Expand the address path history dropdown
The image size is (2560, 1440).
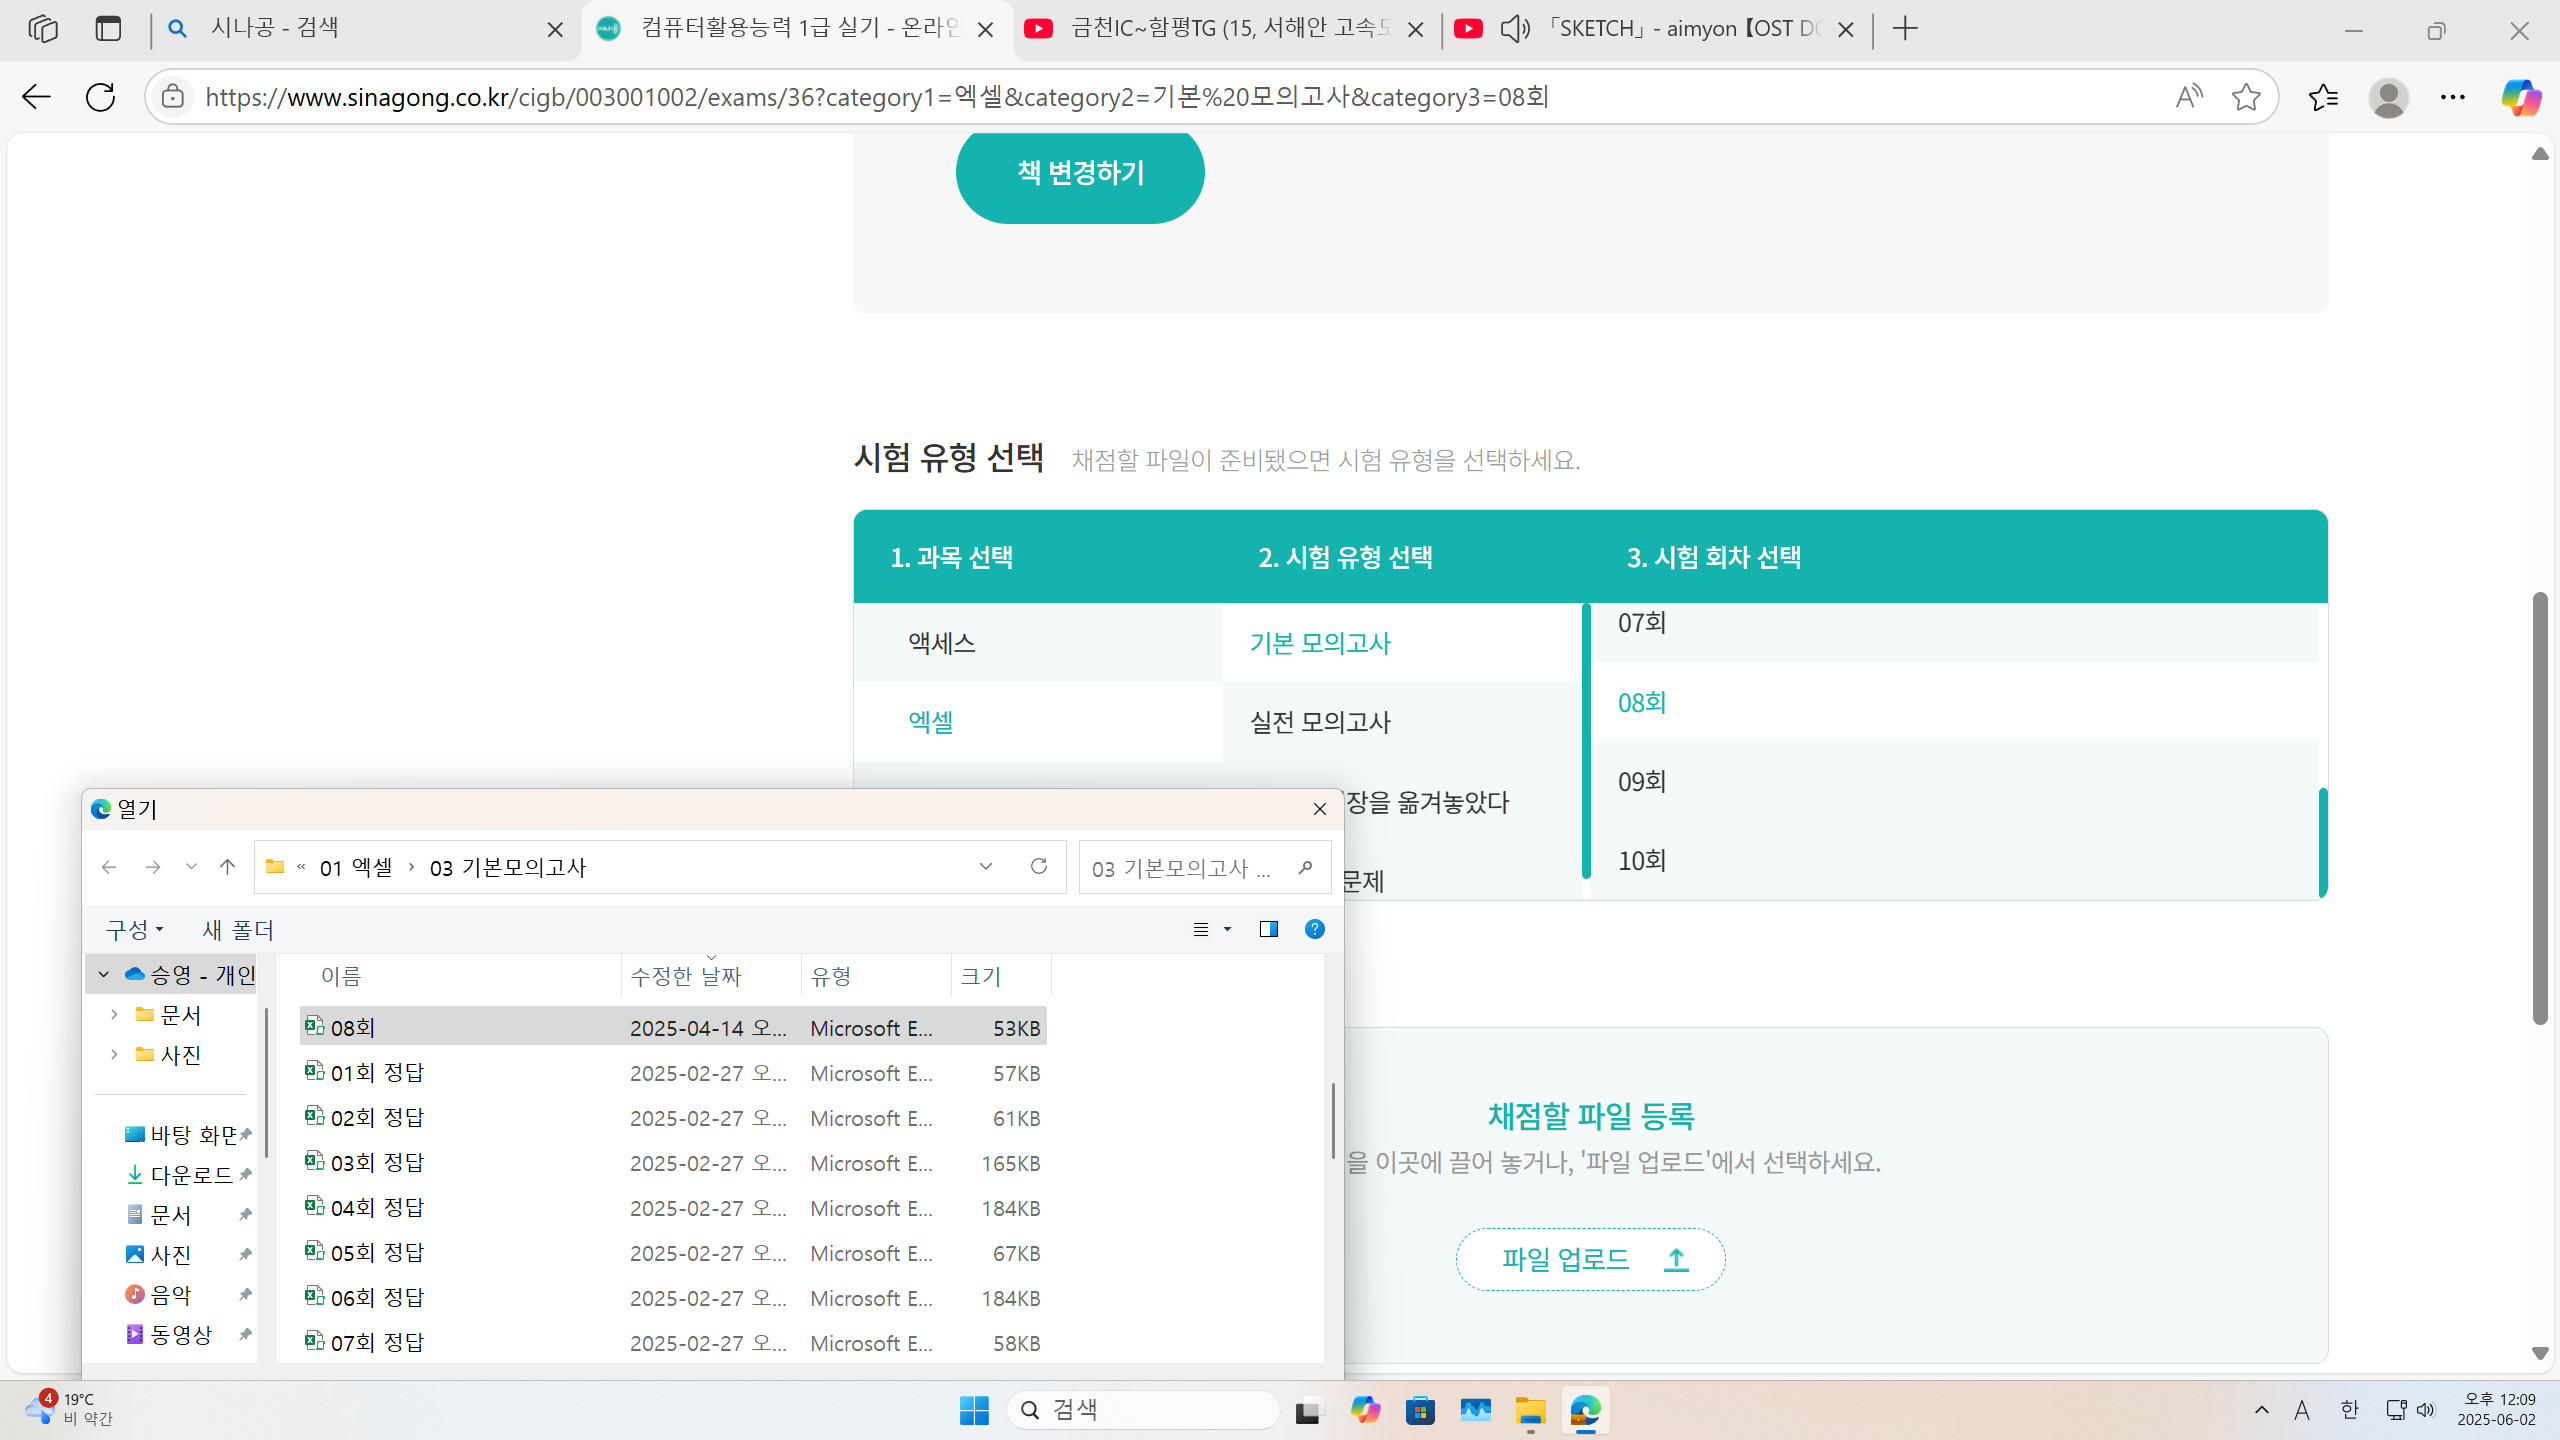point(986,866)
